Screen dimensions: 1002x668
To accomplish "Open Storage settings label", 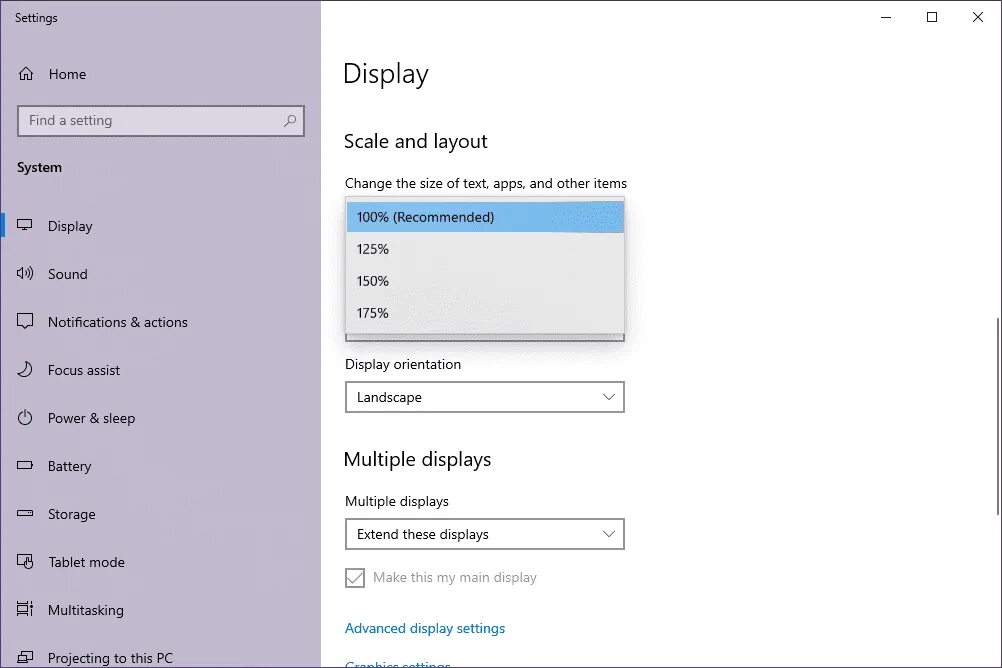I will coord(72,514).
